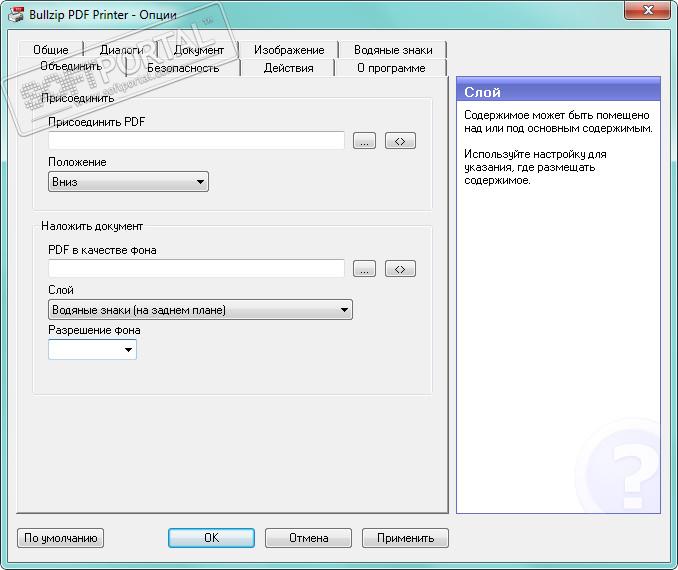The height and width of the screenshot is (570, 678).
Task: Open the Общие tab
Action: point(51,50)
